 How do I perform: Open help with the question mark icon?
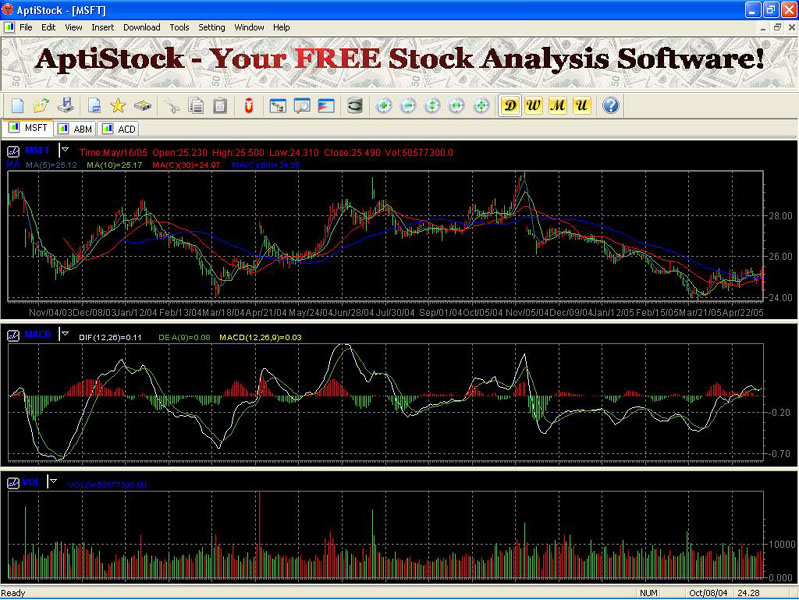[610, 106]
